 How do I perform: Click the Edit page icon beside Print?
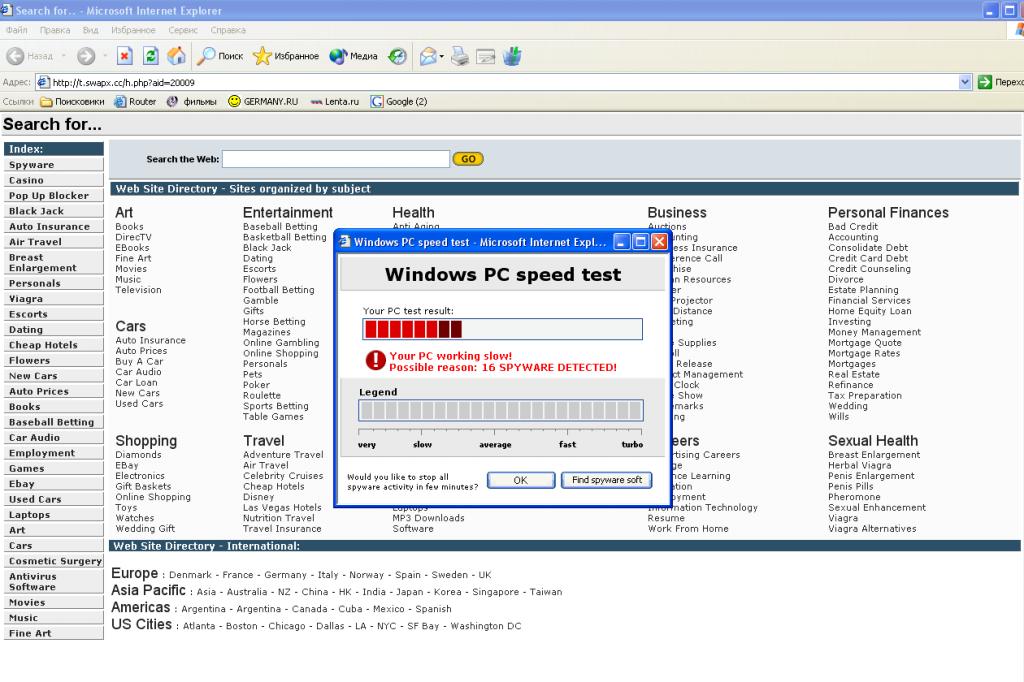click(x=485, y=56)
